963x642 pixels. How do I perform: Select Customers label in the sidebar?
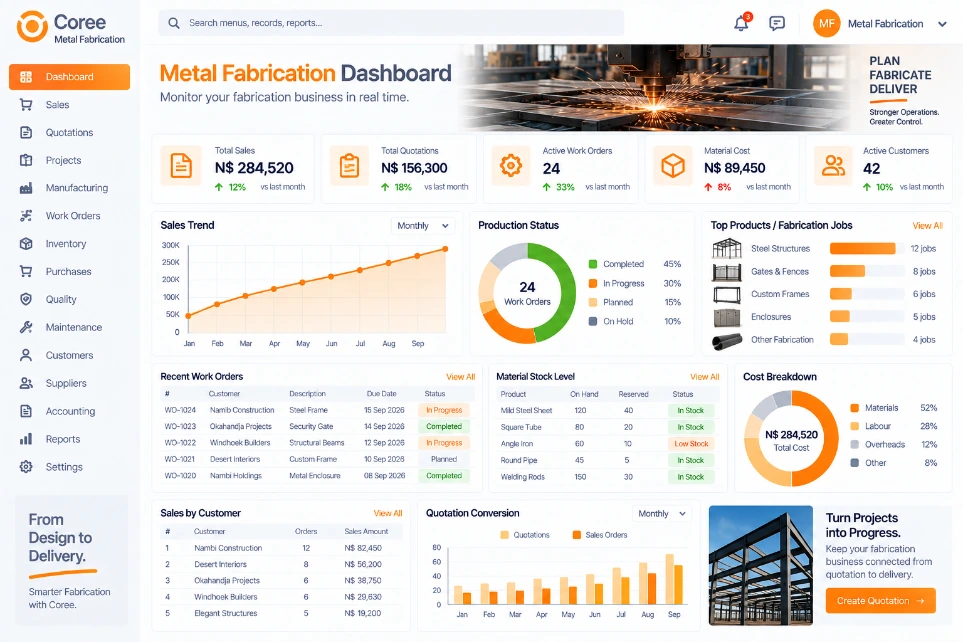click(69, 355)
